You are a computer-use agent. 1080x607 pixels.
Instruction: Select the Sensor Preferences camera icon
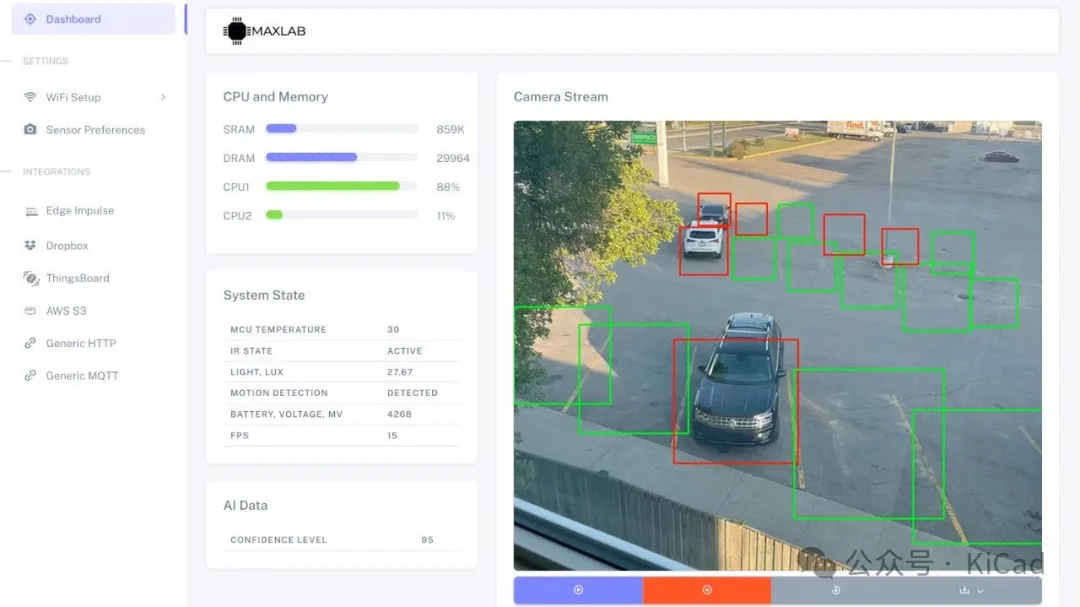[30, 130]
